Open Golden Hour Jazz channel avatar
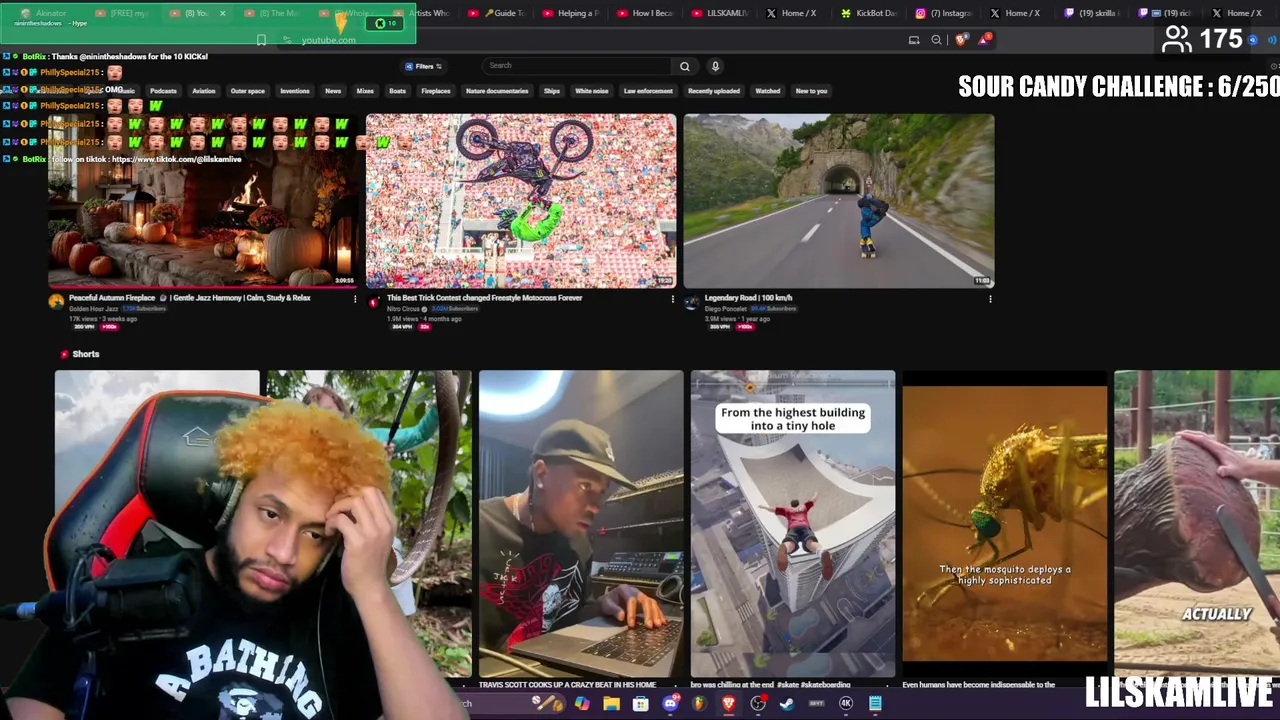 click(x=56, y=301)
